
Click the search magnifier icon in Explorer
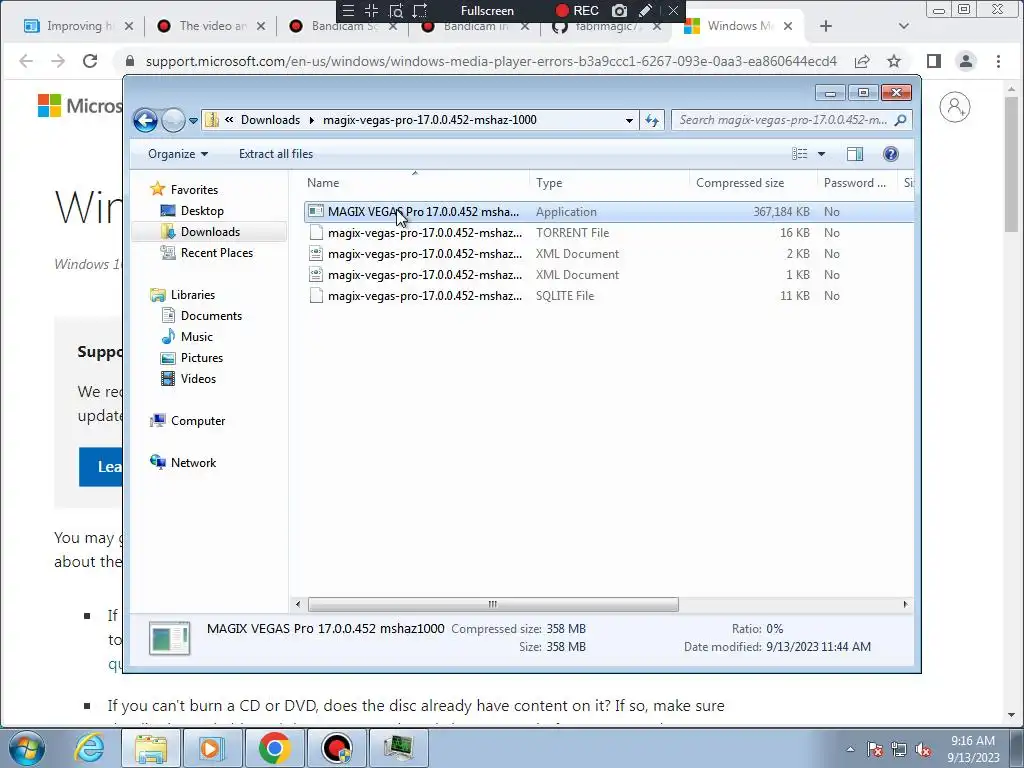point(901,120)
